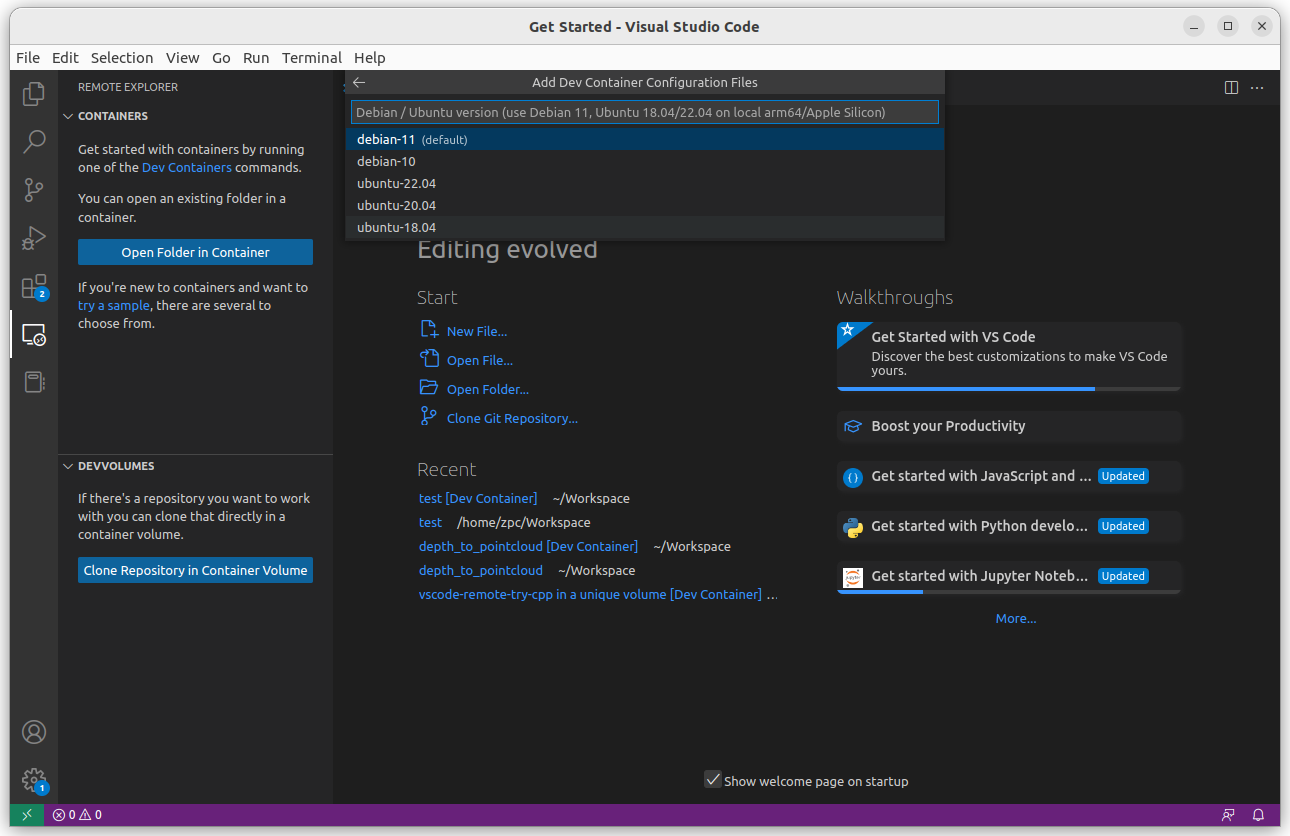Select ubuntu-22.04 option
Screen dimensions: 1290x836
(645, 183)
